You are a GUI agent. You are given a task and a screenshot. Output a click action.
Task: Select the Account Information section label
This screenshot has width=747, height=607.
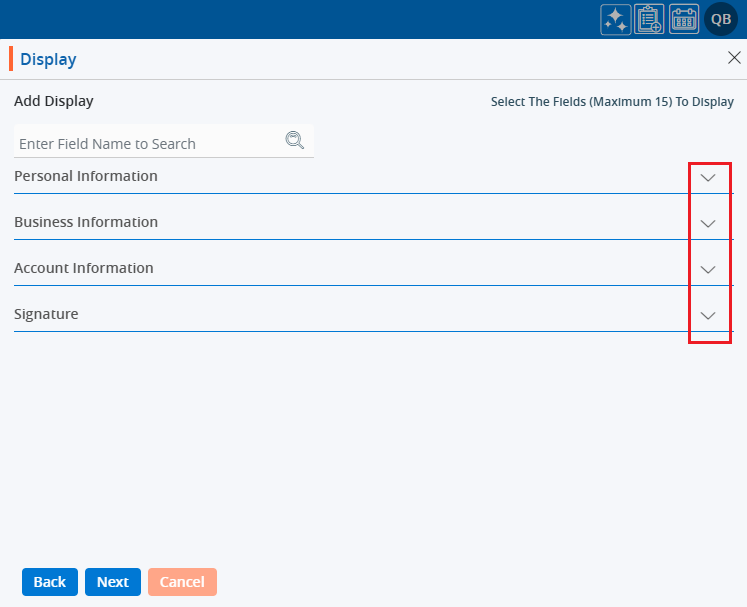[84, 268]
